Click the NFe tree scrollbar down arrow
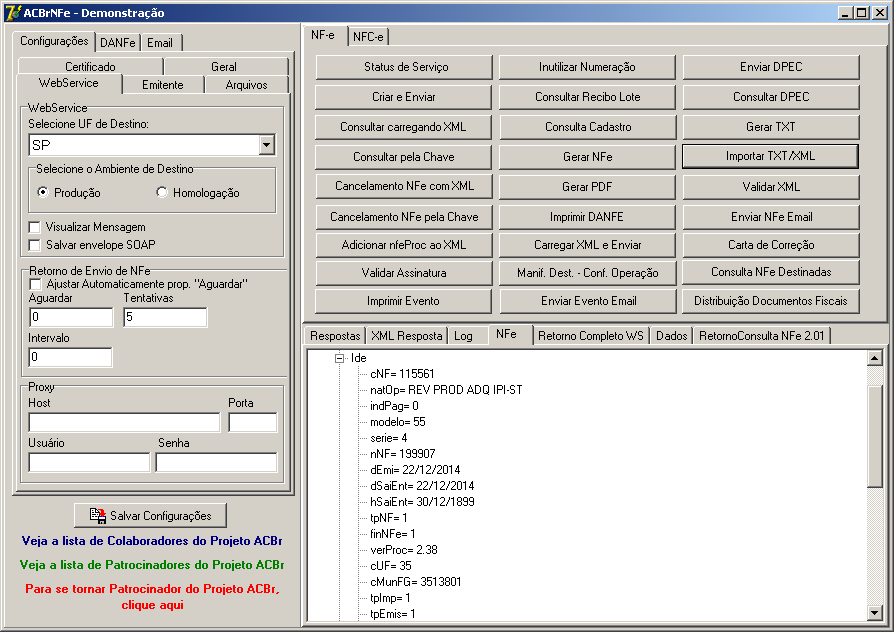Image resolution: width=894 pixels, height=632 pixels. [x=875, y=613]
